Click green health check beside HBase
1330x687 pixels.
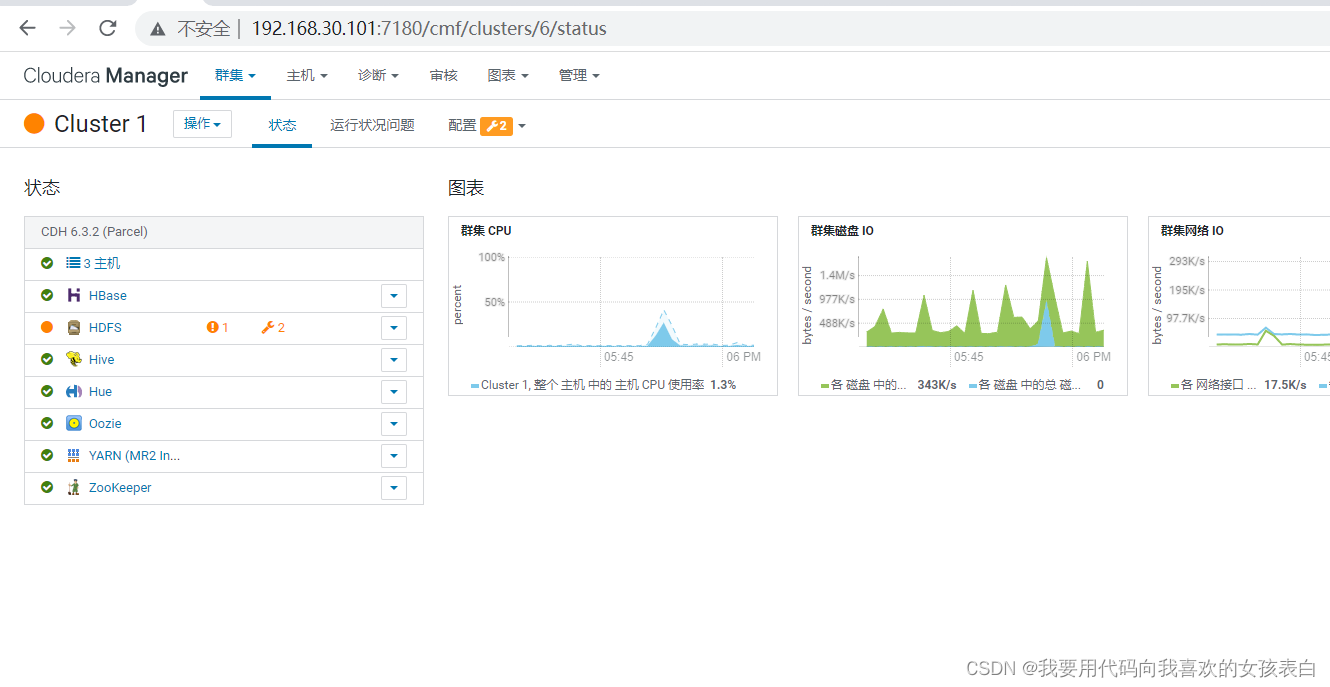[x=47, y=295]
